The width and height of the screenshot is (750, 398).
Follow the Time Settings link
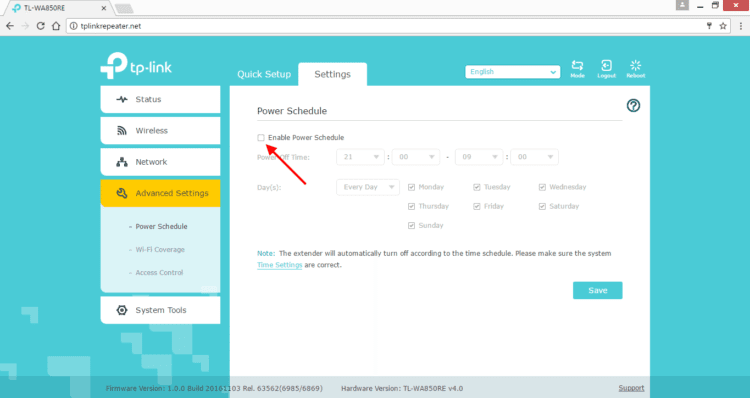279,265
